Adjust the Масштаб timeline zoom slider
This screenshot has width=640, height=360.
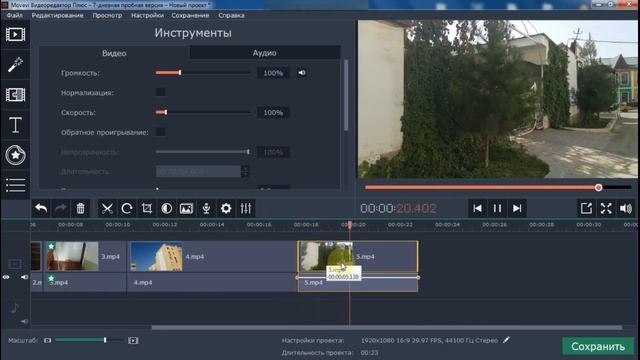coord(89,340)
